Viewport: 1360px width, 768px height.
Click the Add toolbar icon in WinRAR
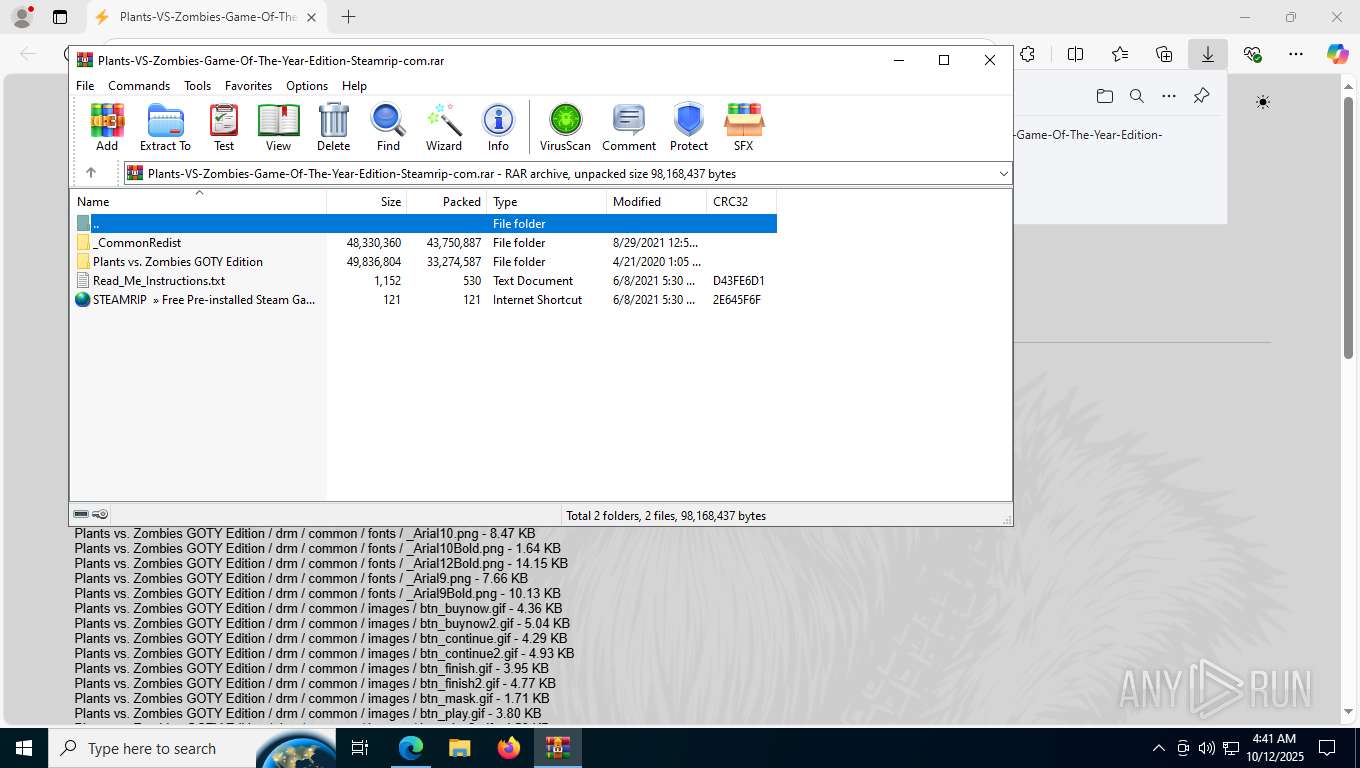pos(107,127)
